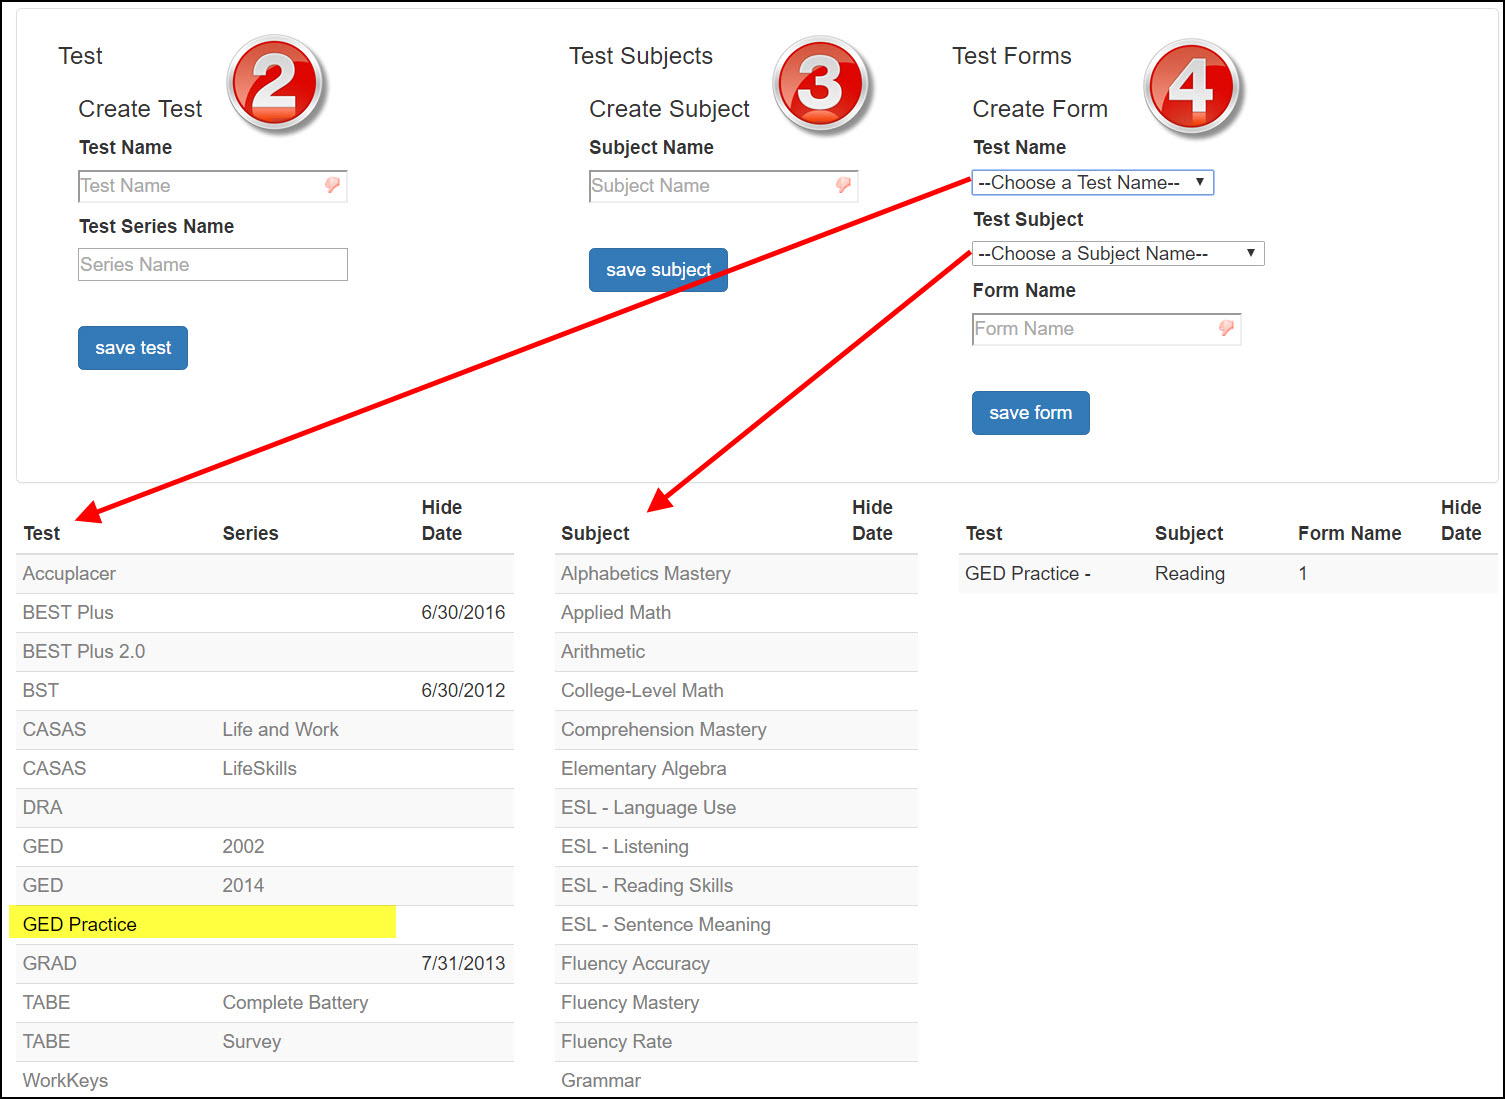Focus the Test Series Name input field

(x=212, y=265)
